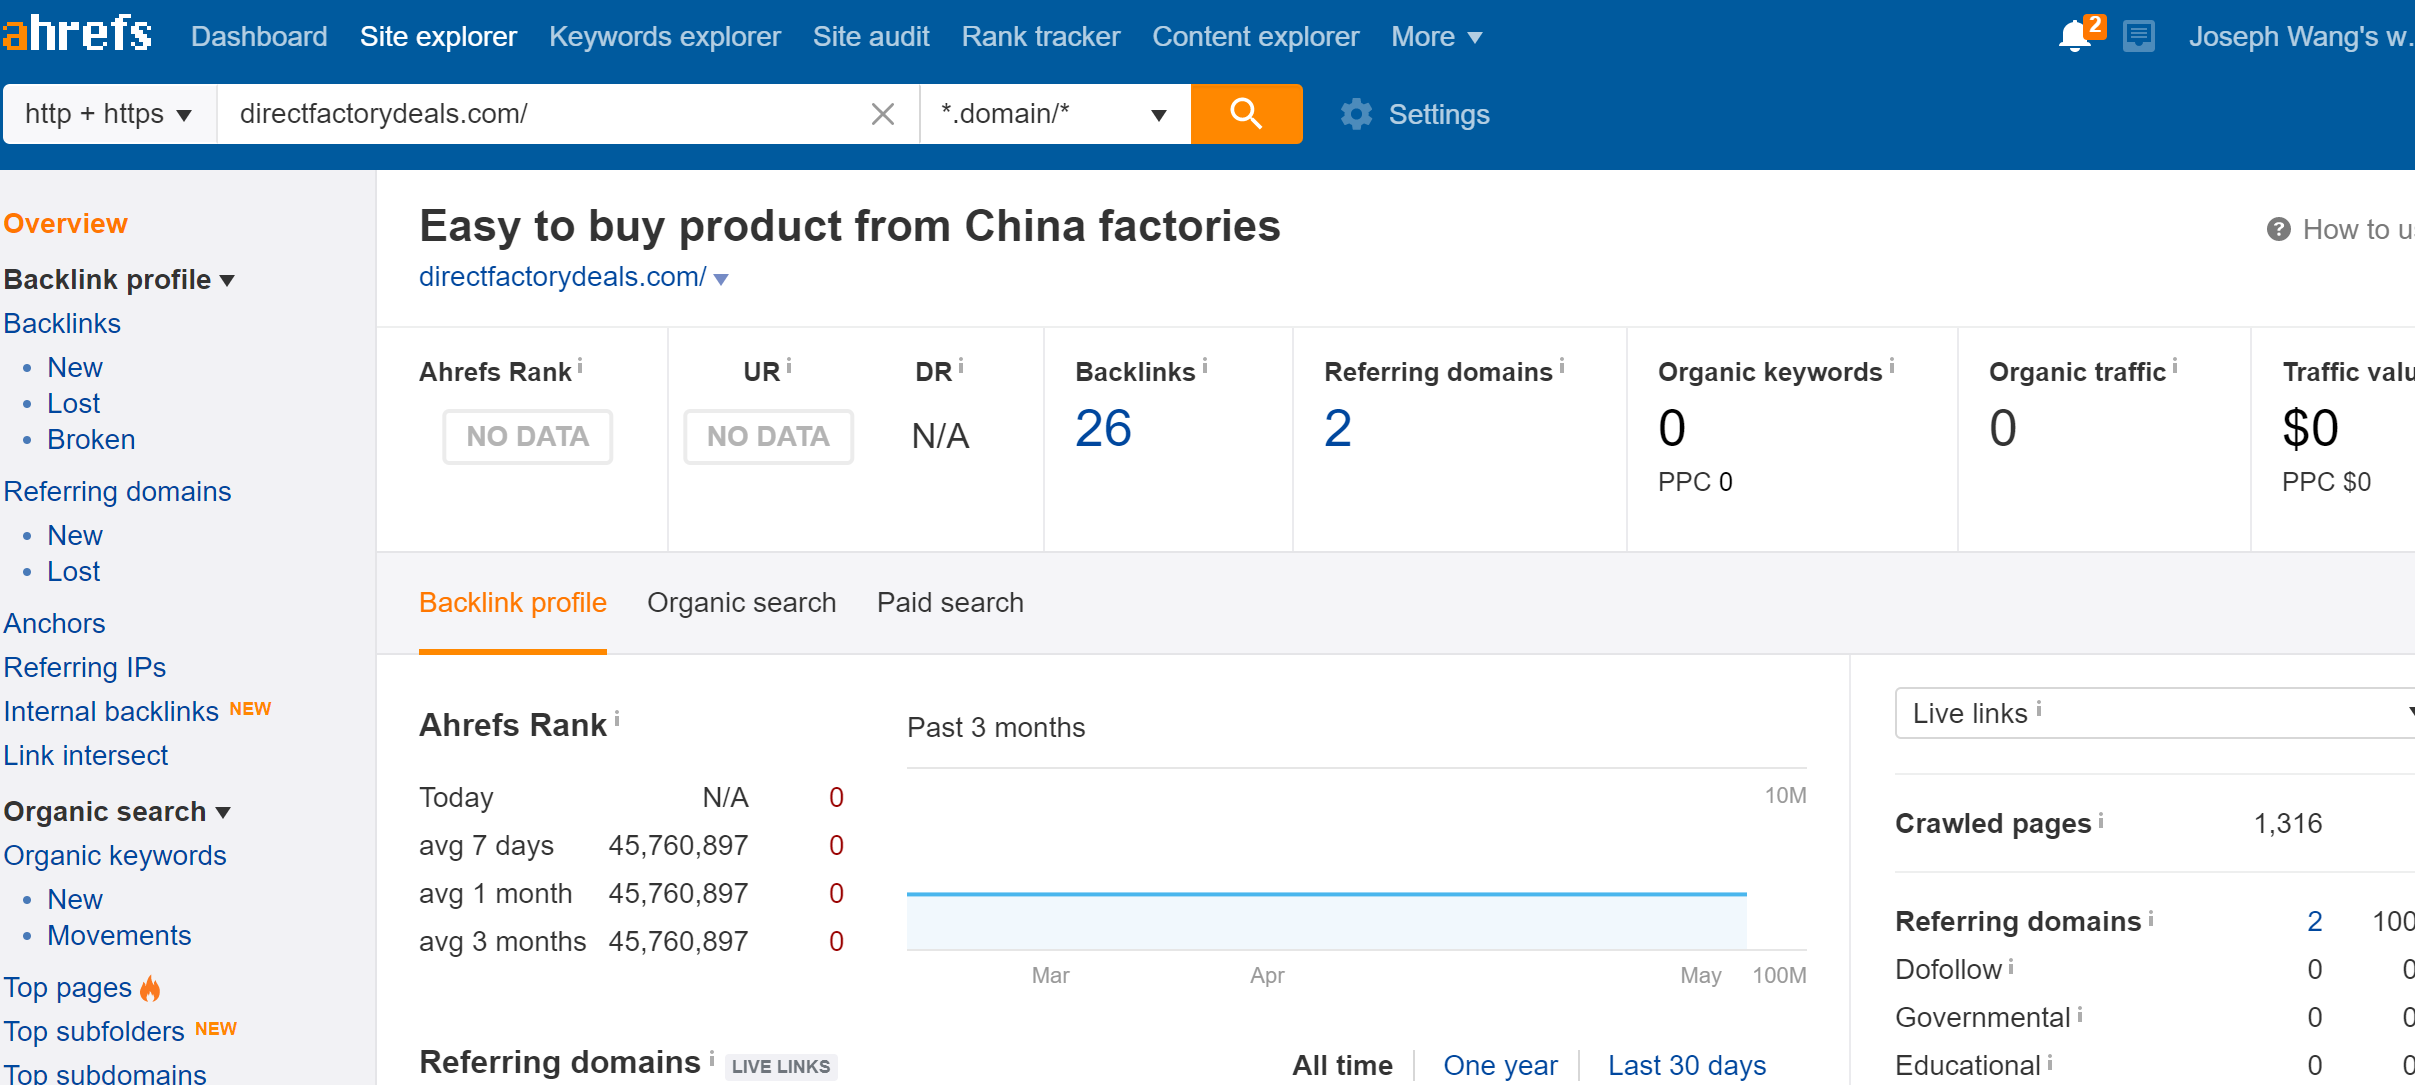Open Keywords explorer
The width and height of the screenshot is (2415, 1085).
(665, 37)
